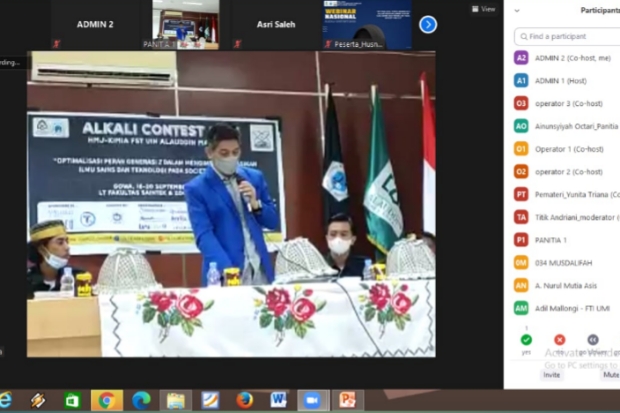
Task: Open the View layout option
Action: point(484,9)
